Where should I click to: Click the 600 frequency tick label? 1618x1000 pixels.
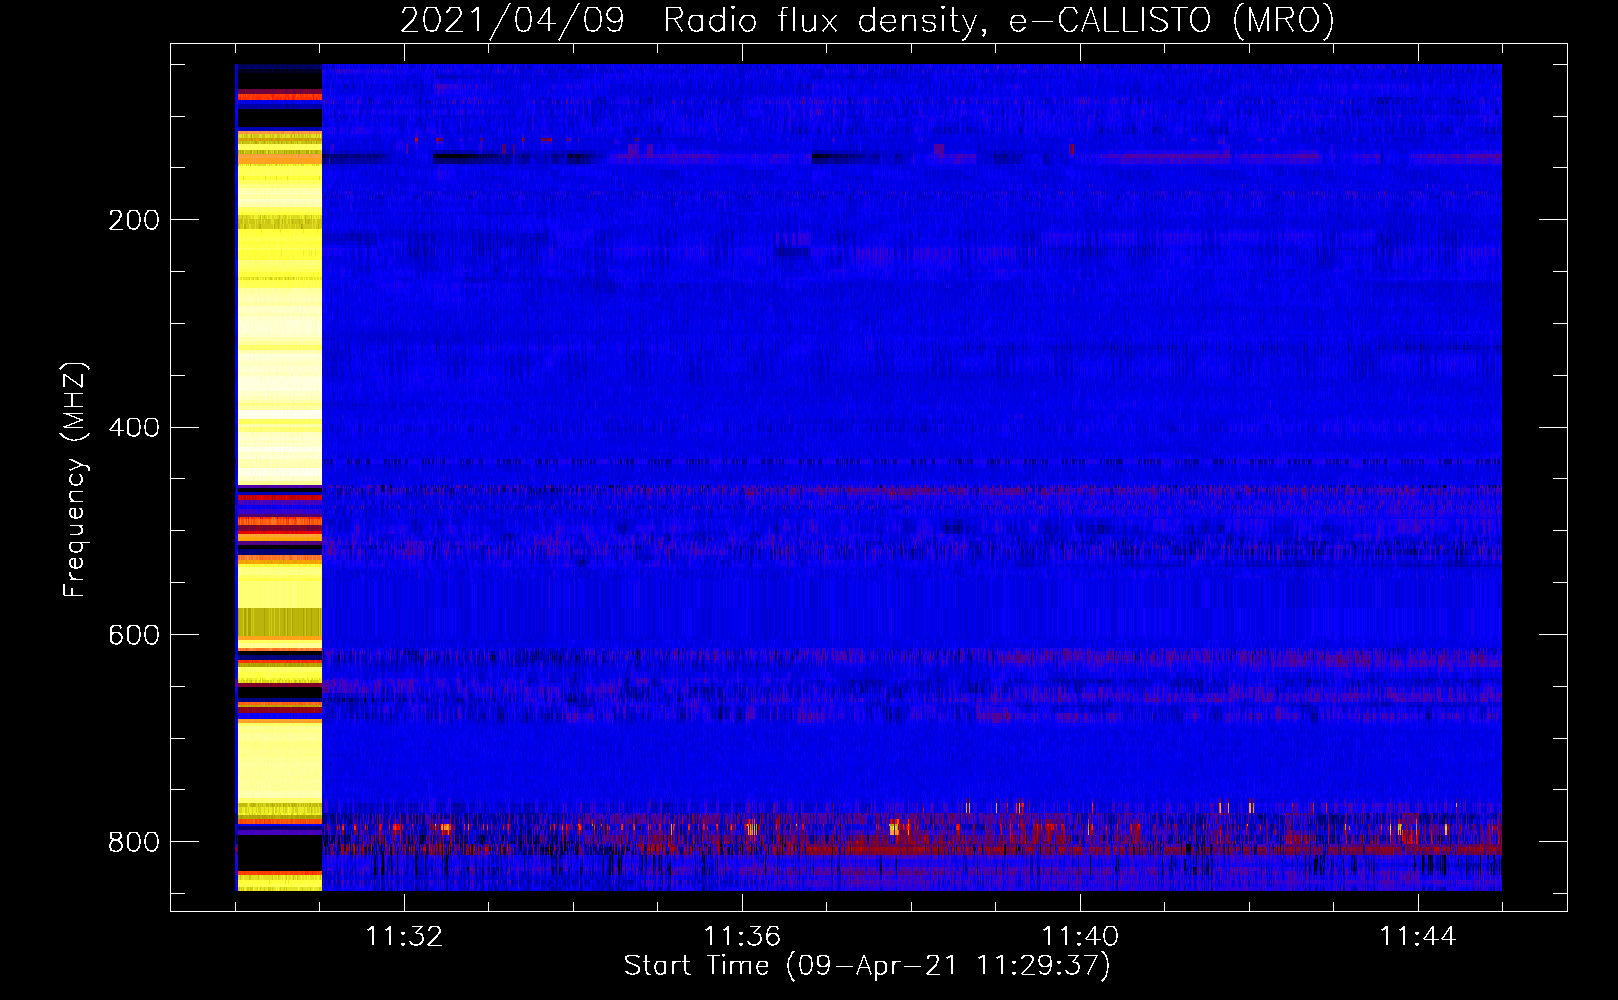(134, 635)
